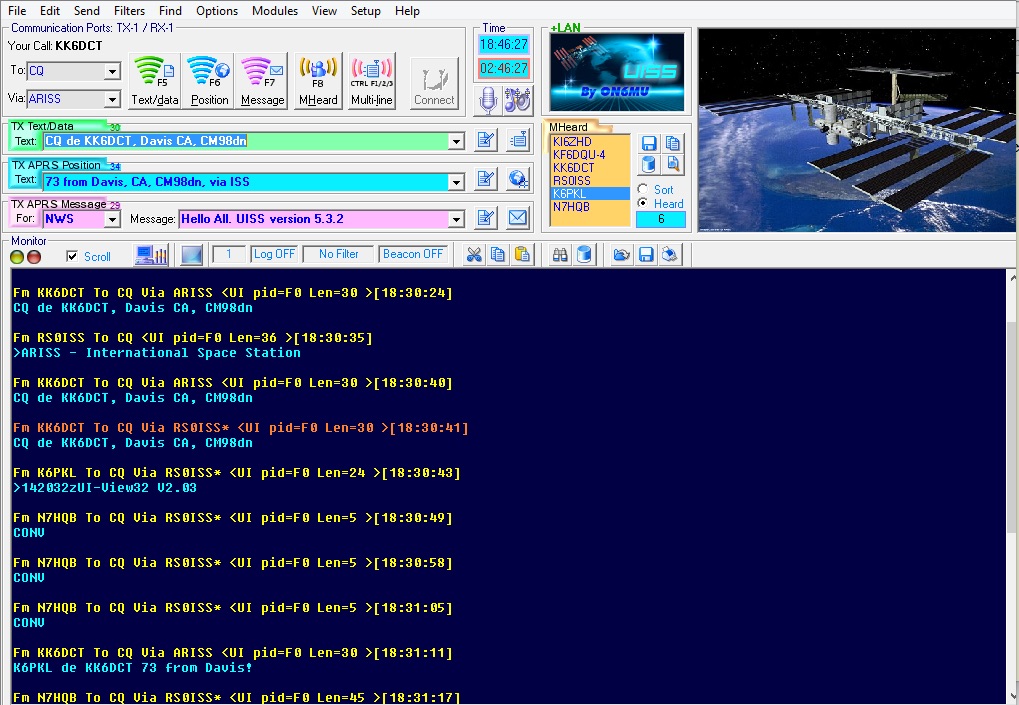Image resolution: width=1019 pixels, height=705 pixels.
Task: Select the Heard radio button
Action: point(642,203)
